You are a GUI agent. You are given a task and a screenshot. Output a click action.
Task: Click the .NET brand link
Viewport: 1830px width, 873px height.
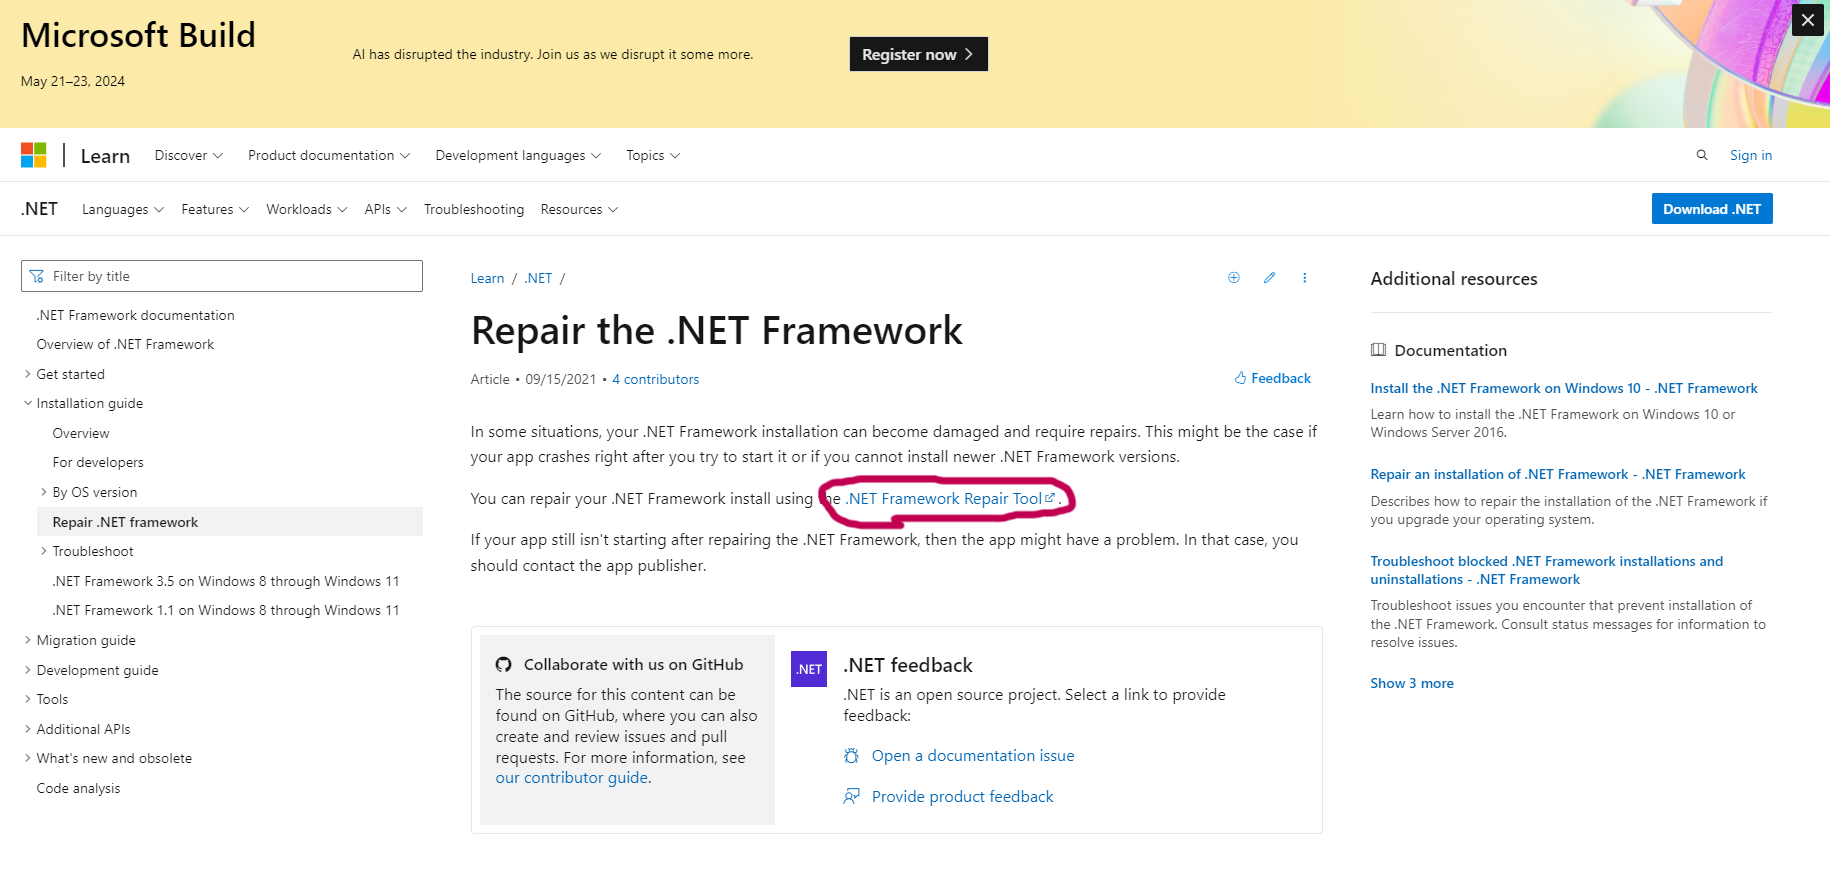[39, 209]
